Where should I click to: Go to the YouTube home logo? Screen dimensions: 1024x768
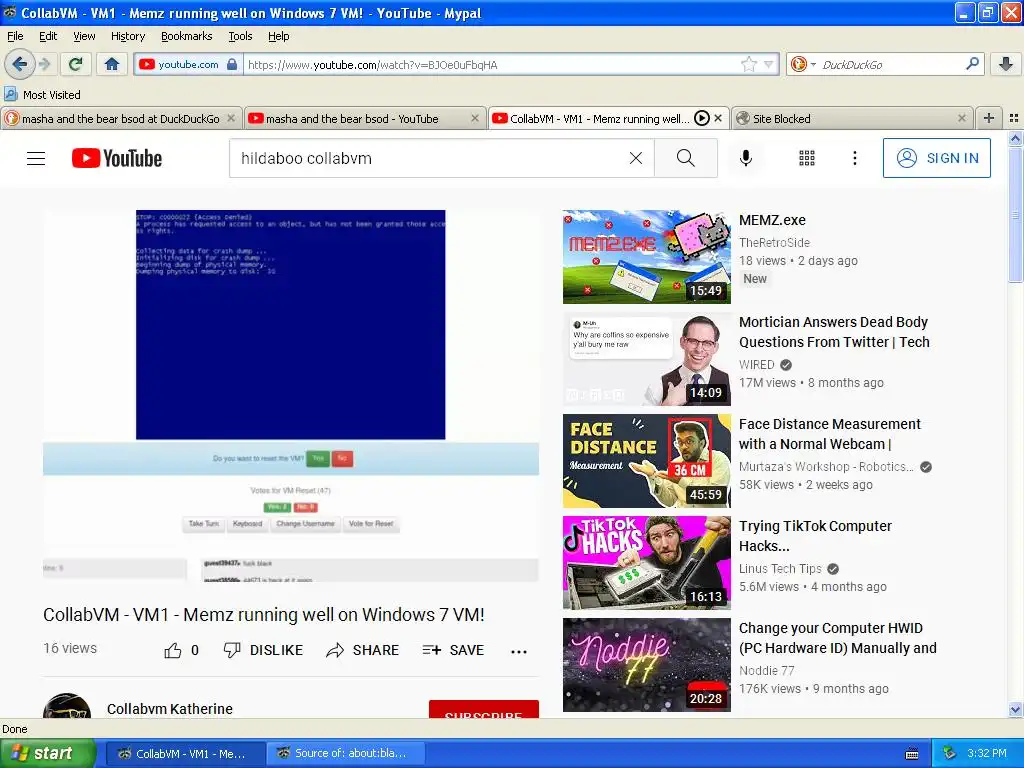point(117,158)
